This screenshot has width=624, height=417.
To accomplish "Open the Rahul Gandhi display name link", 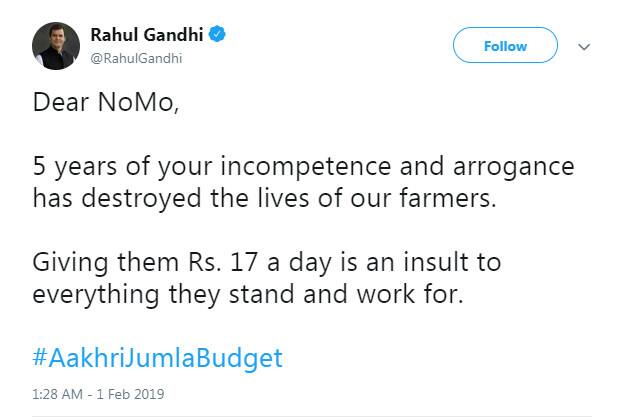I will [x=147, y=35].
